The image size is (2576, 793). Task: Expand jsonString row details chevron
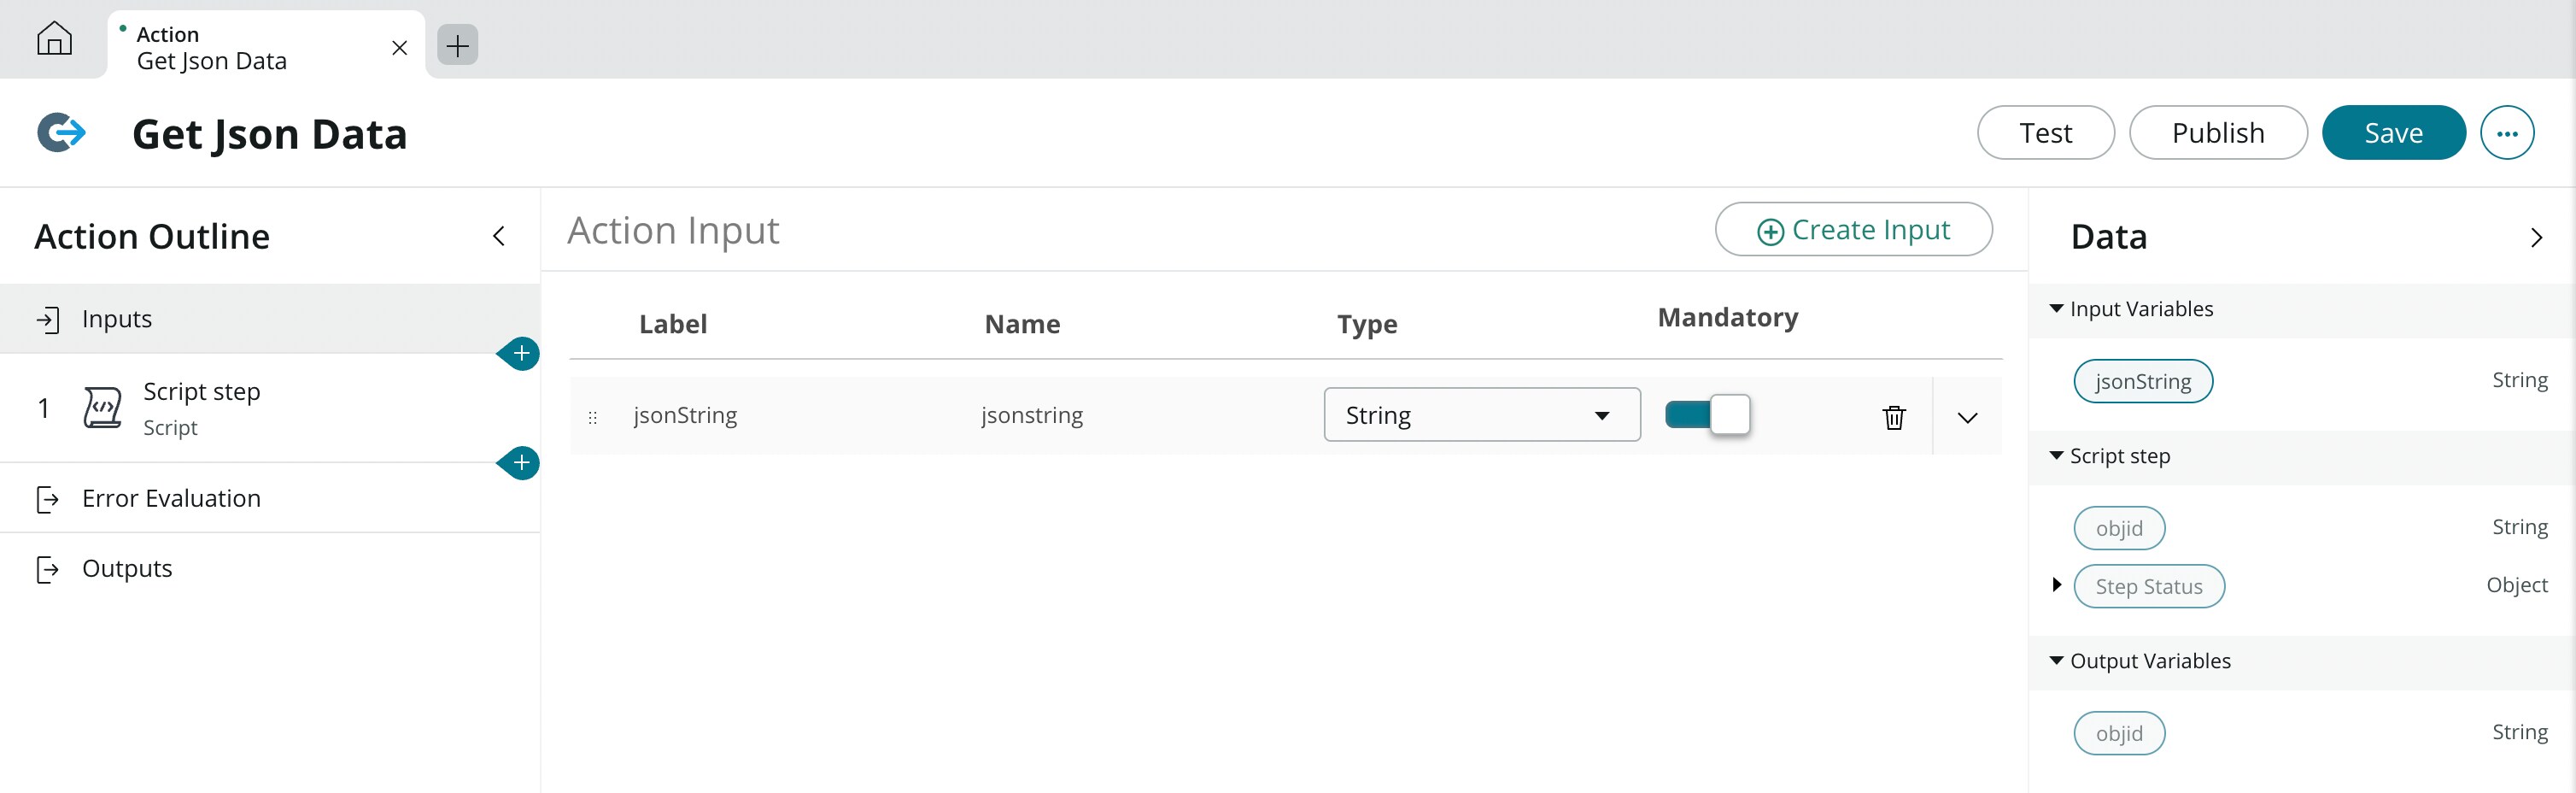pos(1967,418)
